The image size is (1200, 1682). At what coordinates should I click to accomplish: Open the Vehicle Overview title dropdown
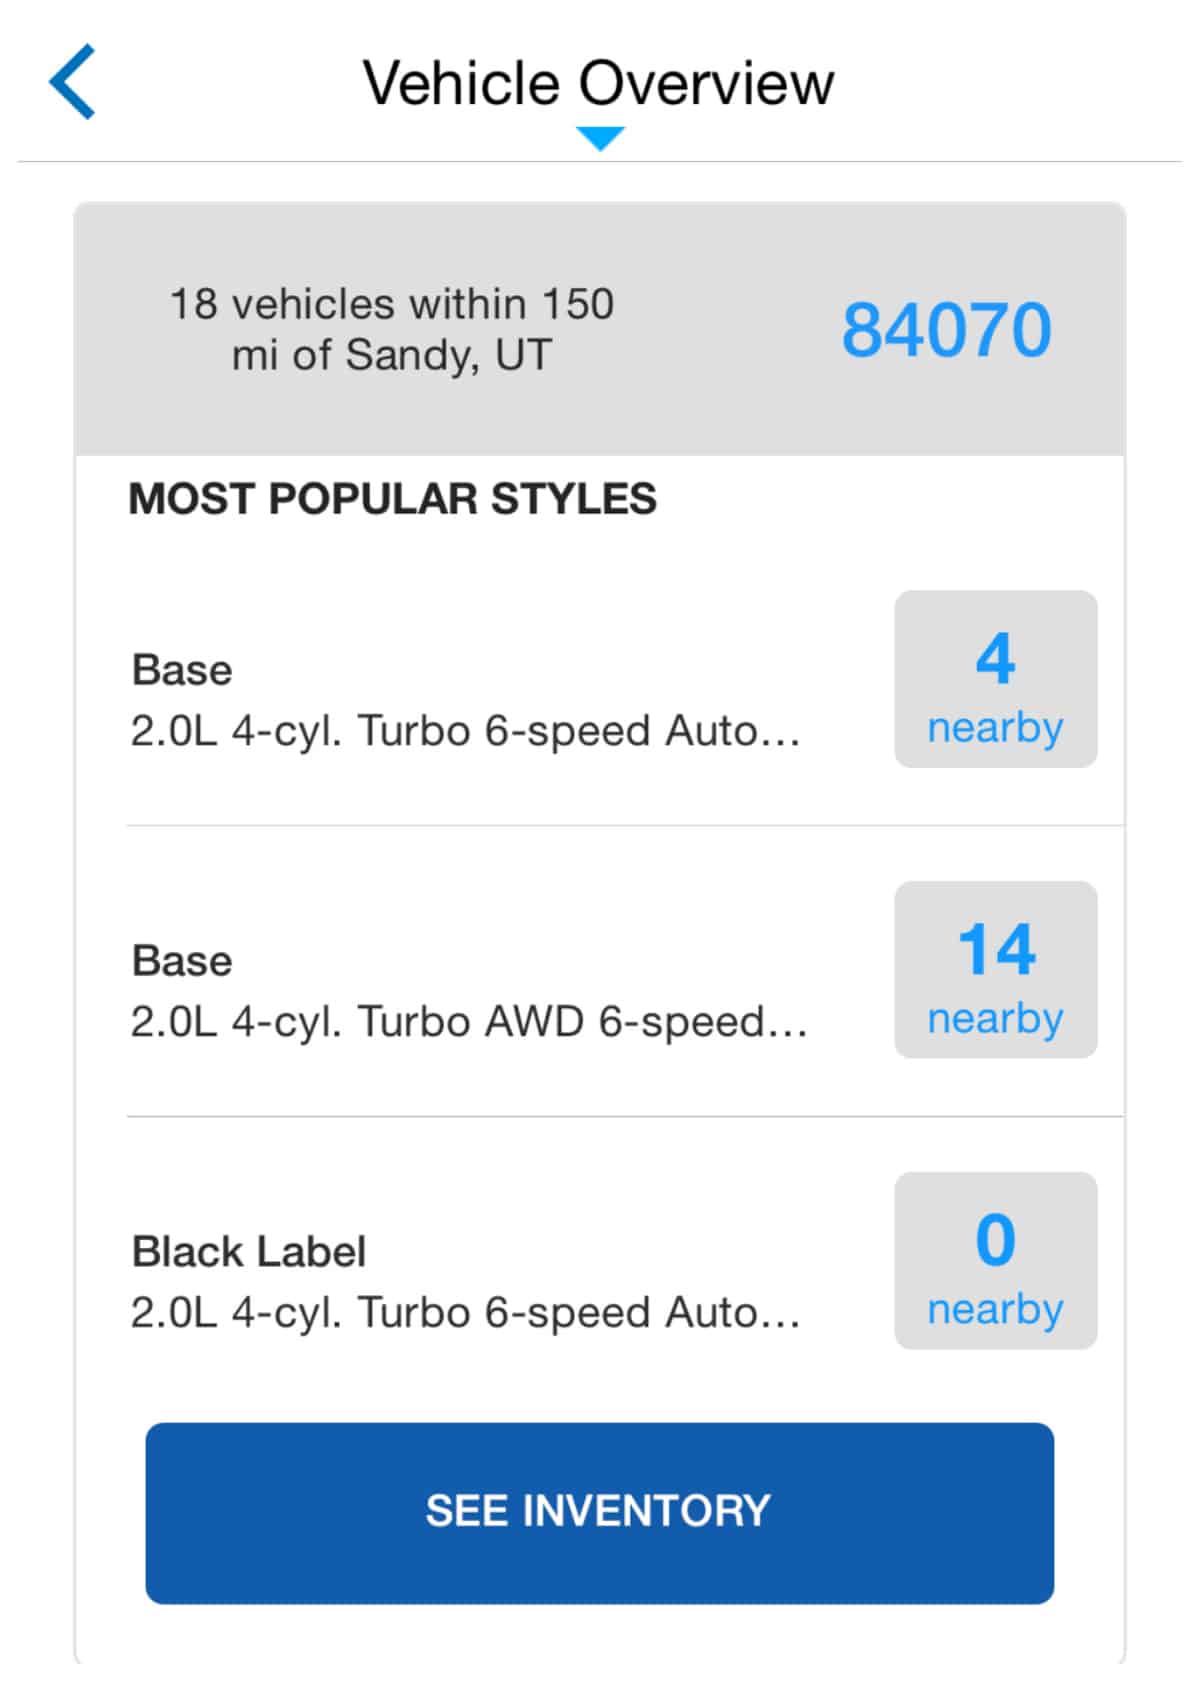[598, 82]
